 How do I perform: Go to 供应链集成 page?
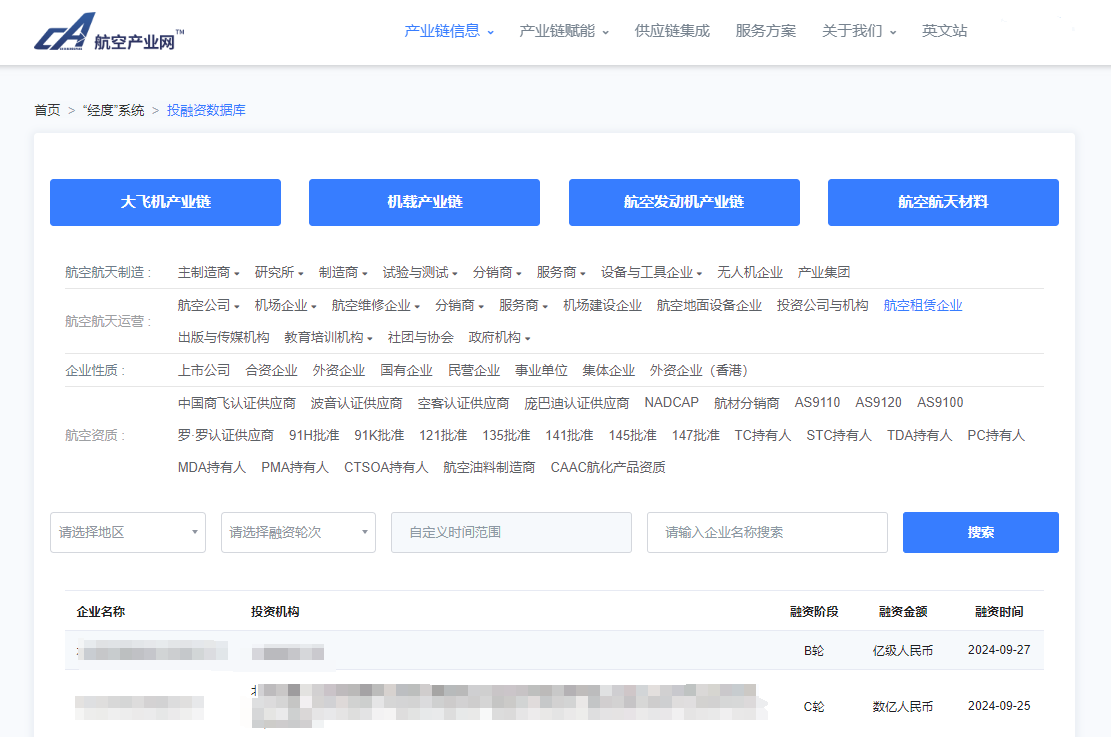click(672, 31)
